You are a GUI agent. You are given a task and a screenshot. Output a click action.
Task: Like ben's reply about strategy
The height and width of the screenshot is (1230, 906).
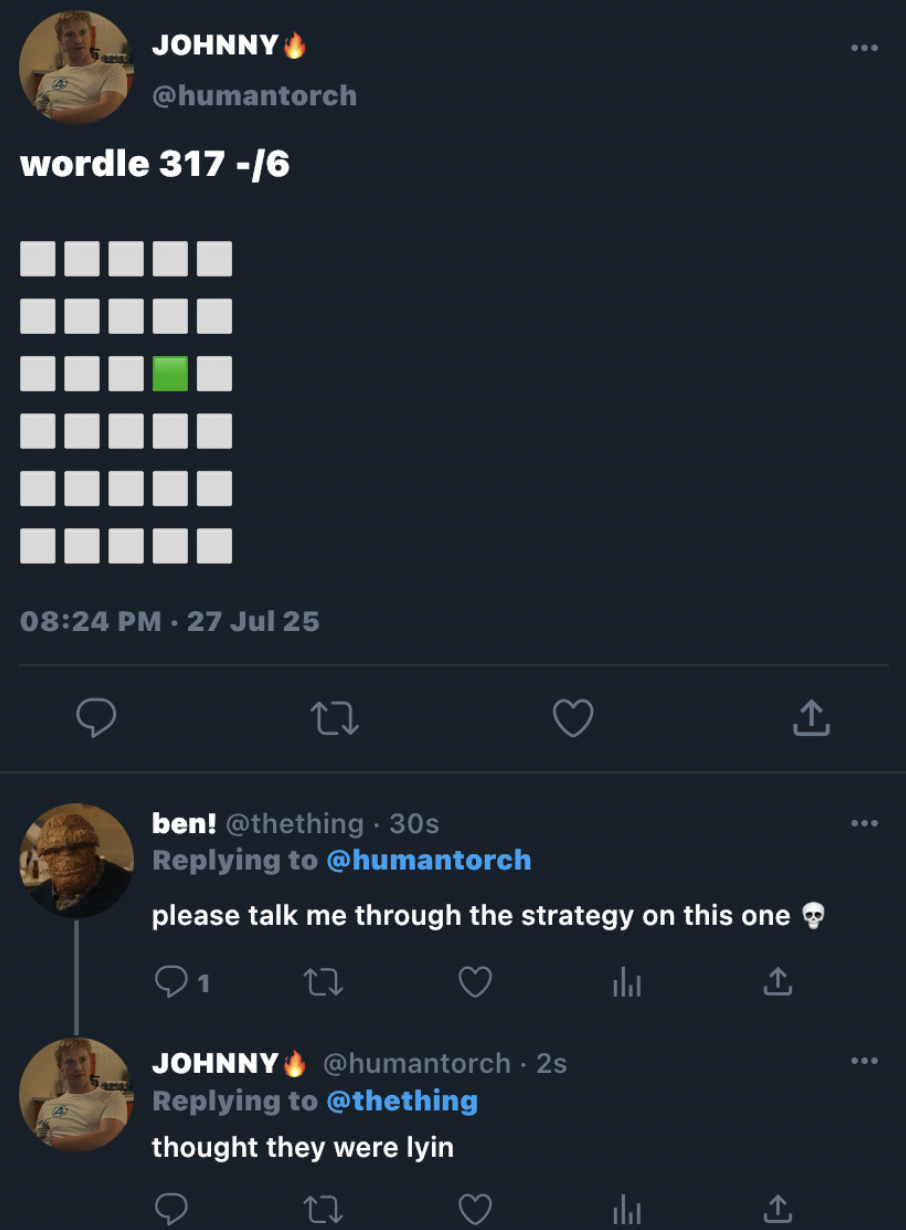475,983
